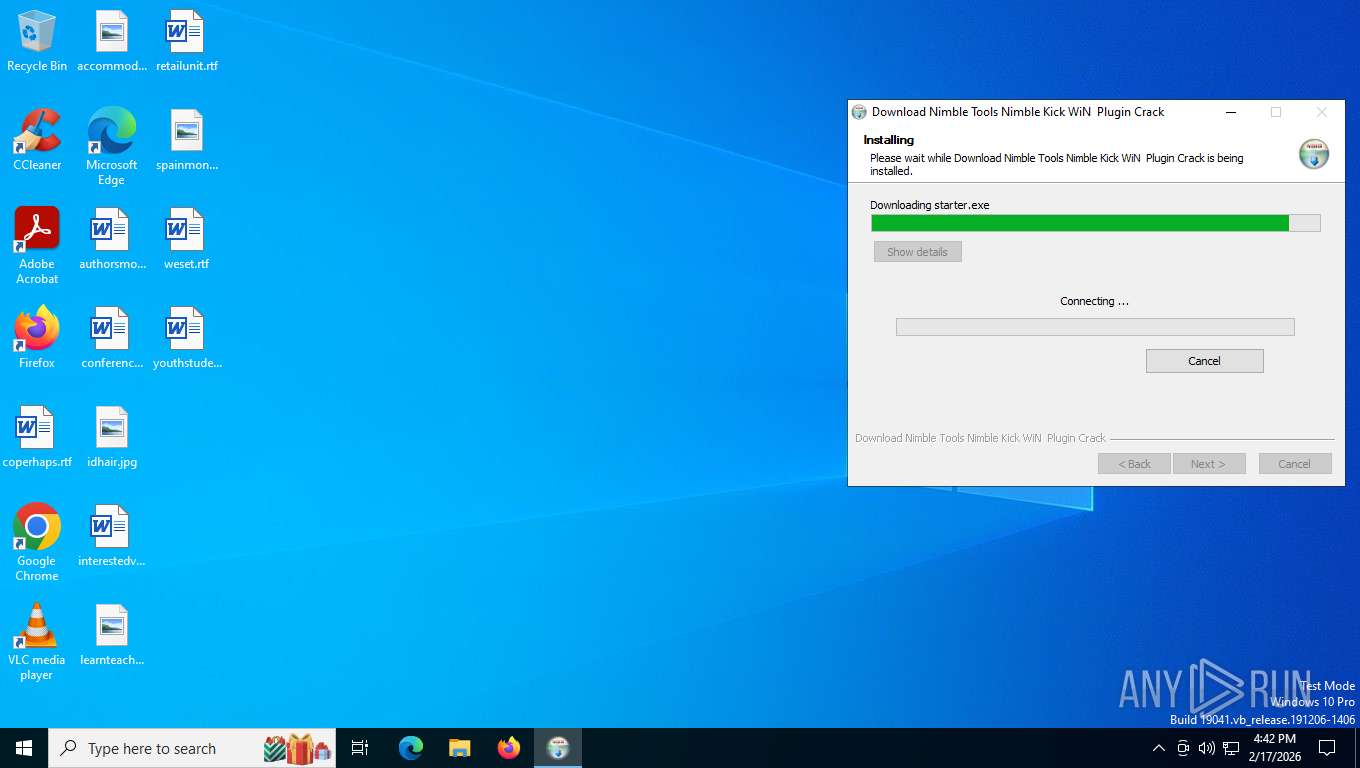
Task: Open the Recycle Bin desktop icon
Action: tap(37, 42)
